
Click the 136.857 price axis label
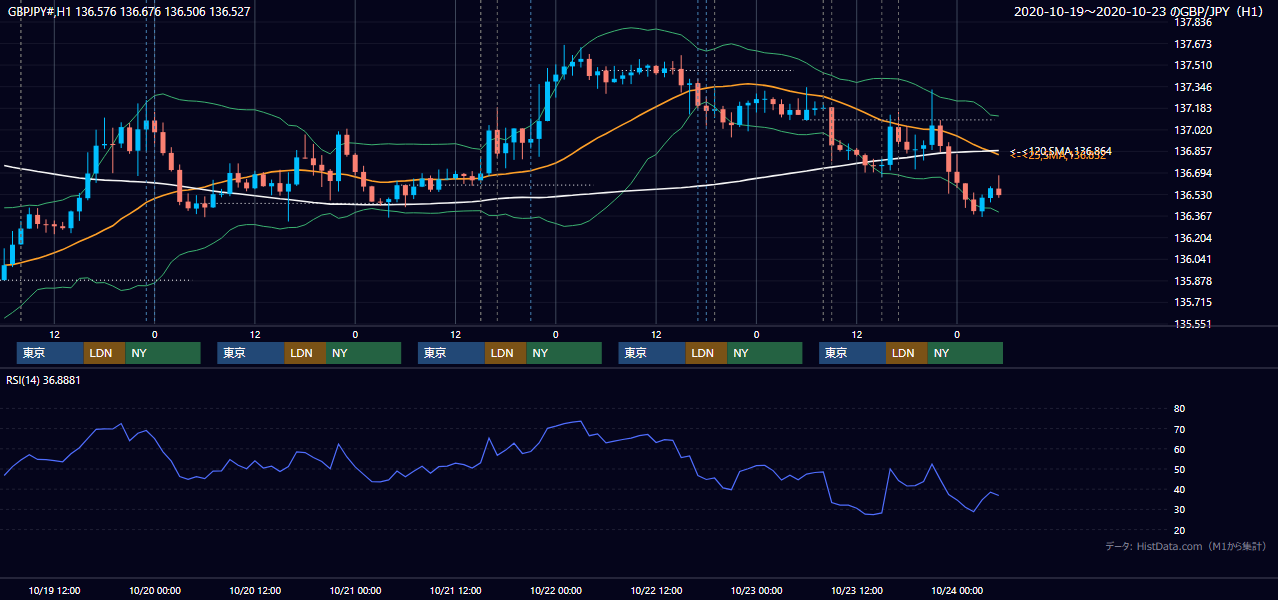point(1192,152)
